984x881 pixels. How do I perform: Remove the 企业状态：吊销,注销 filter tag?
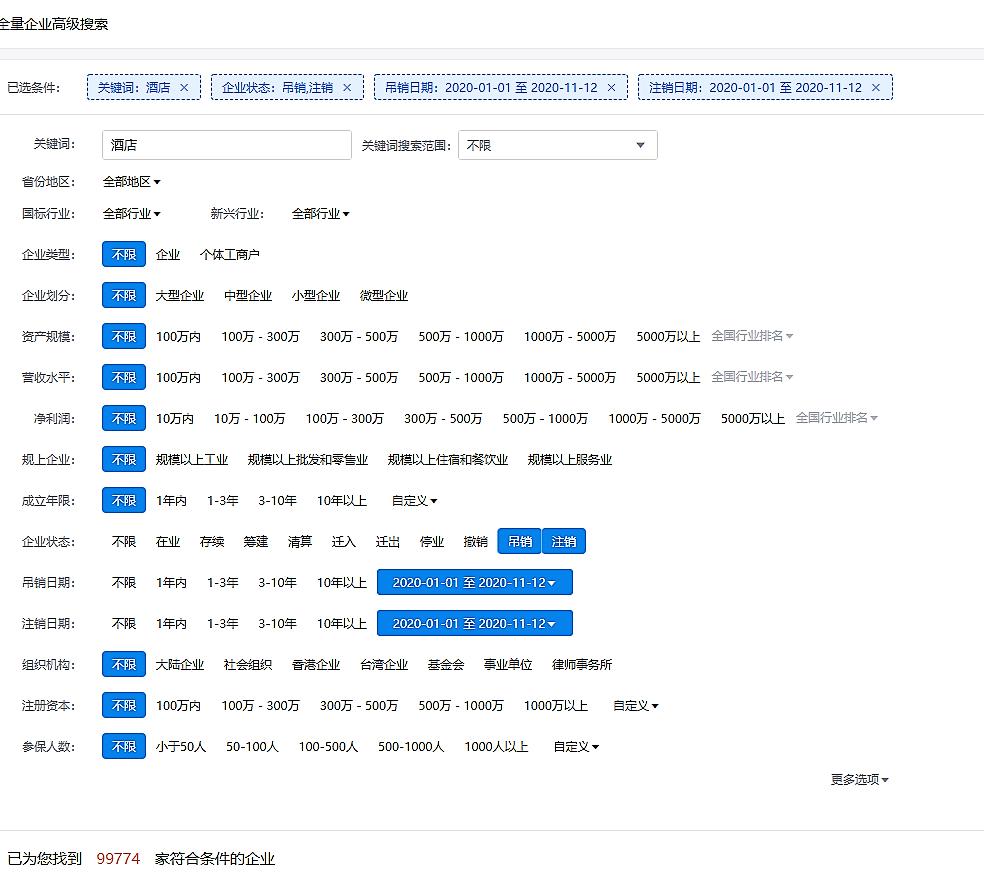pos(347,88)
